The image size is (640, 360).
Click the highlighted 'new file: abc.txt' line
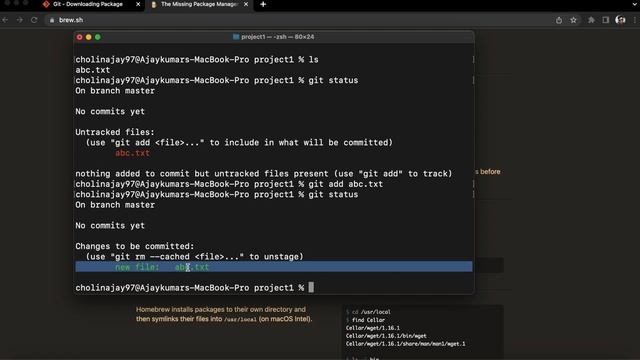[x=274, y=267]
